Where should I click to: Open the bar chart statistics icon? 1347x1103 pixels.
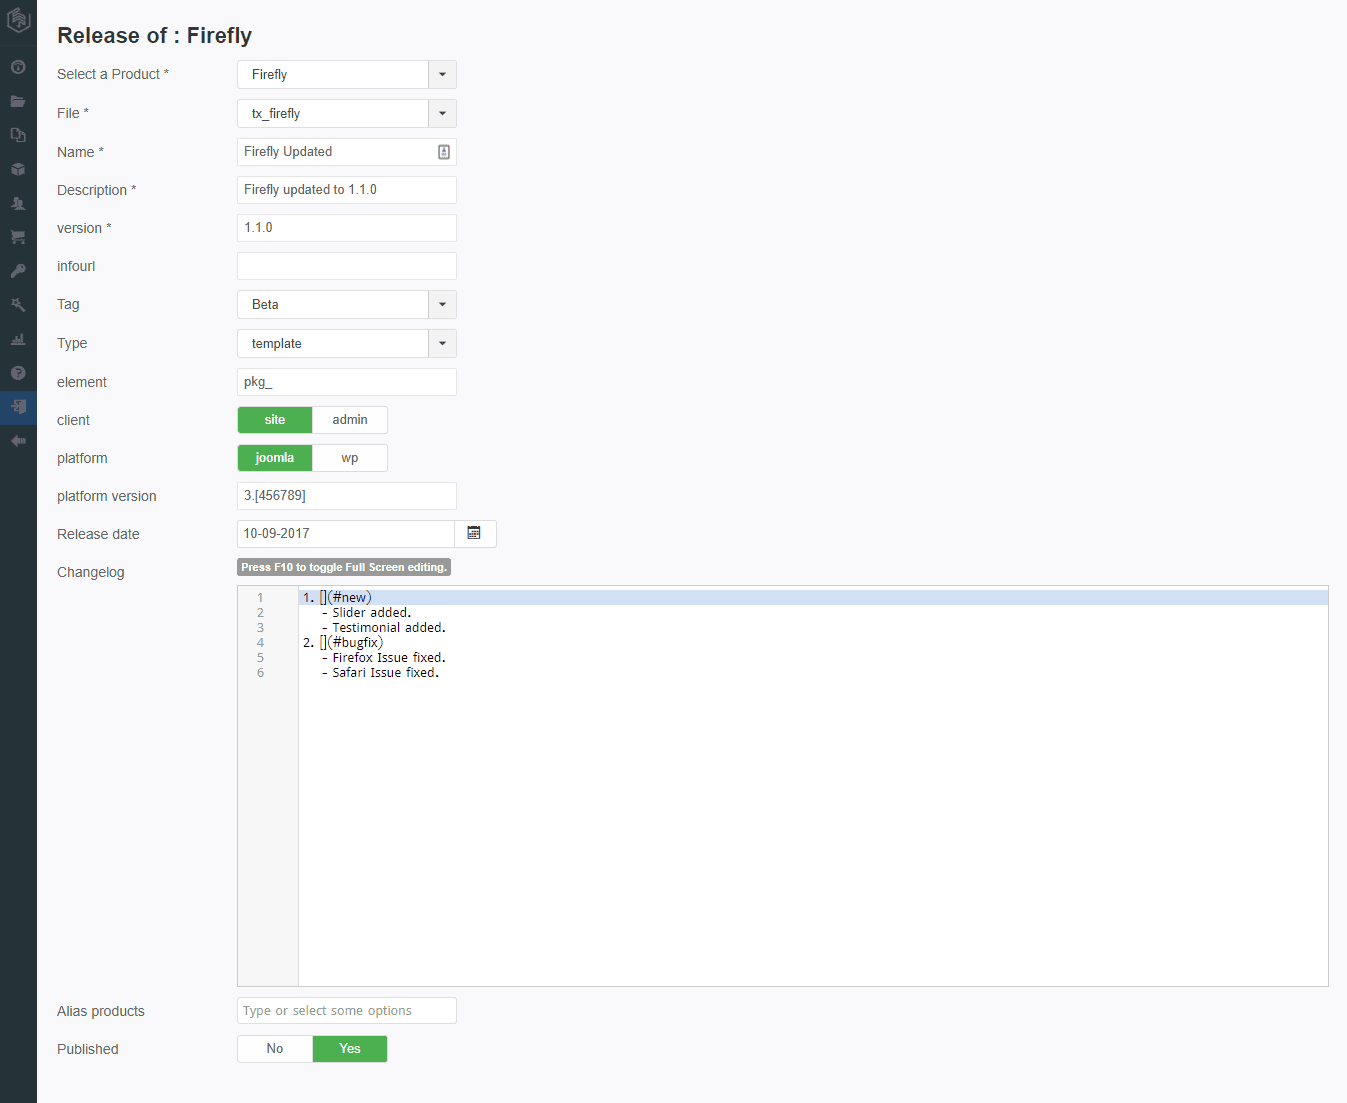18,339
